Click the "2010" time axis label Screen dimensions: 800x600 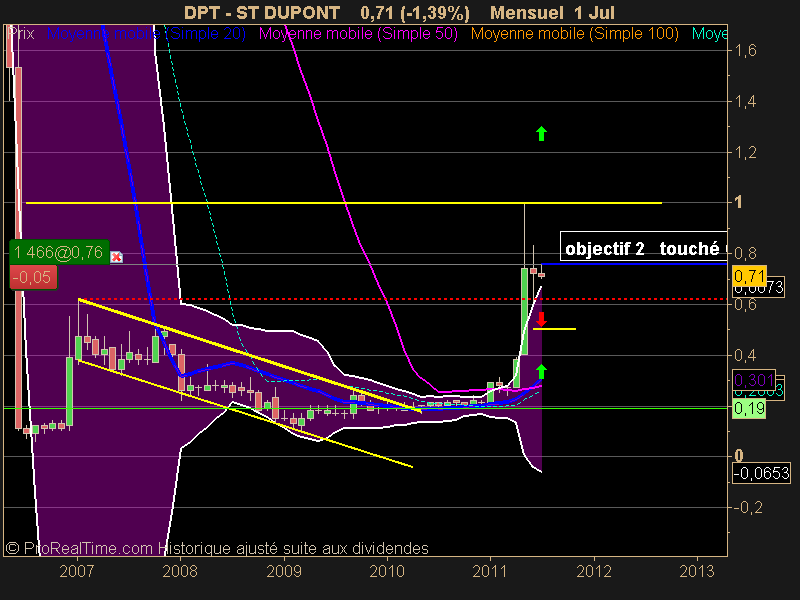pos(387,571)
